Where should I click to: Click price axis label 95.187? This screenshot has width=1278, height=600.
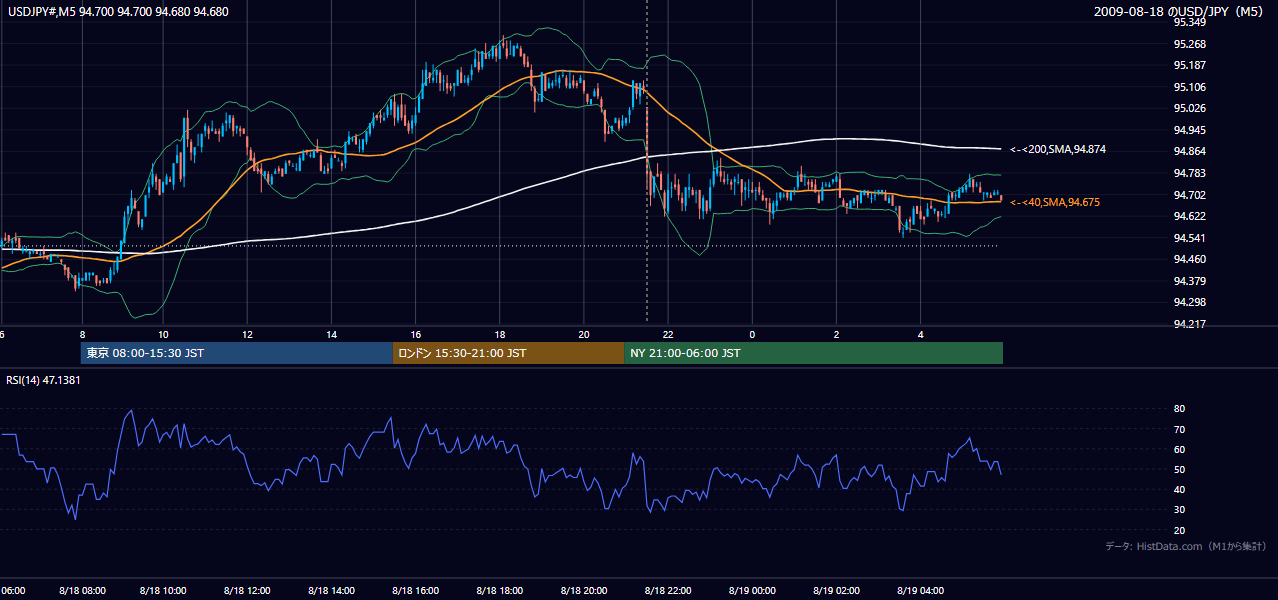point(1189,65)
